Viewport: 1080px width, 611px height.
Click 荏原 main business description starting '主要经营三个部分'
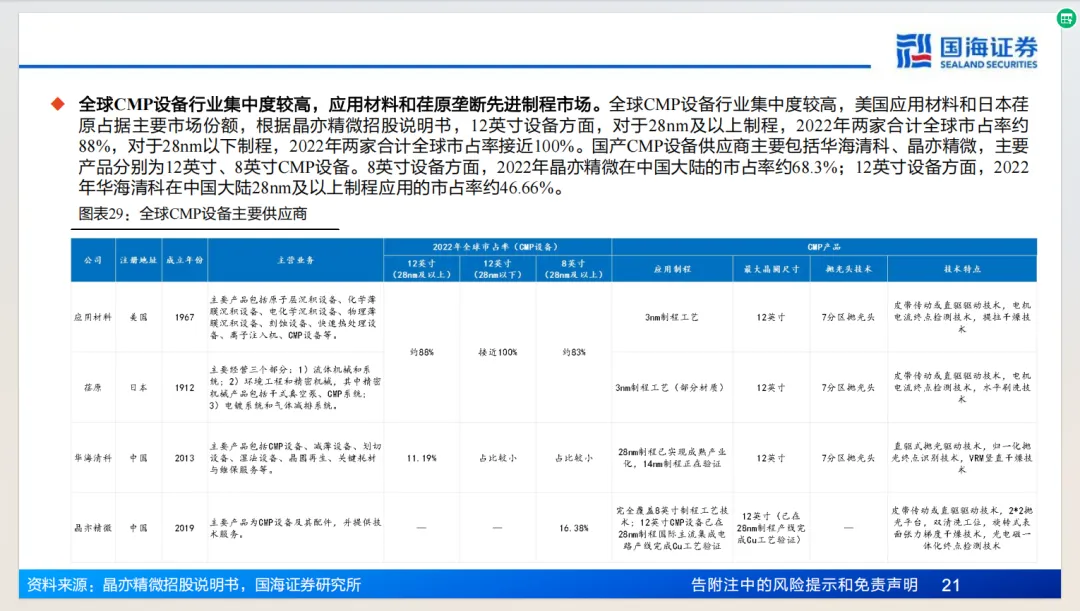295,388
